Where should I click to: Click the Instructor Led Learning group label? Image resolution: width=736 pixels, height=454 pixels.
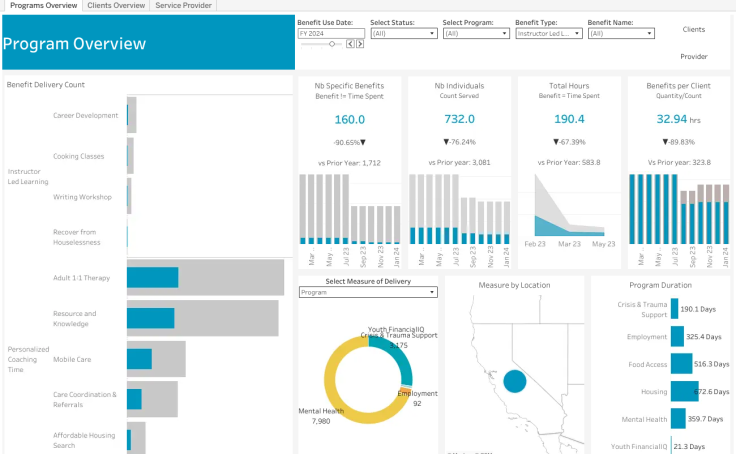click(28, 177)
